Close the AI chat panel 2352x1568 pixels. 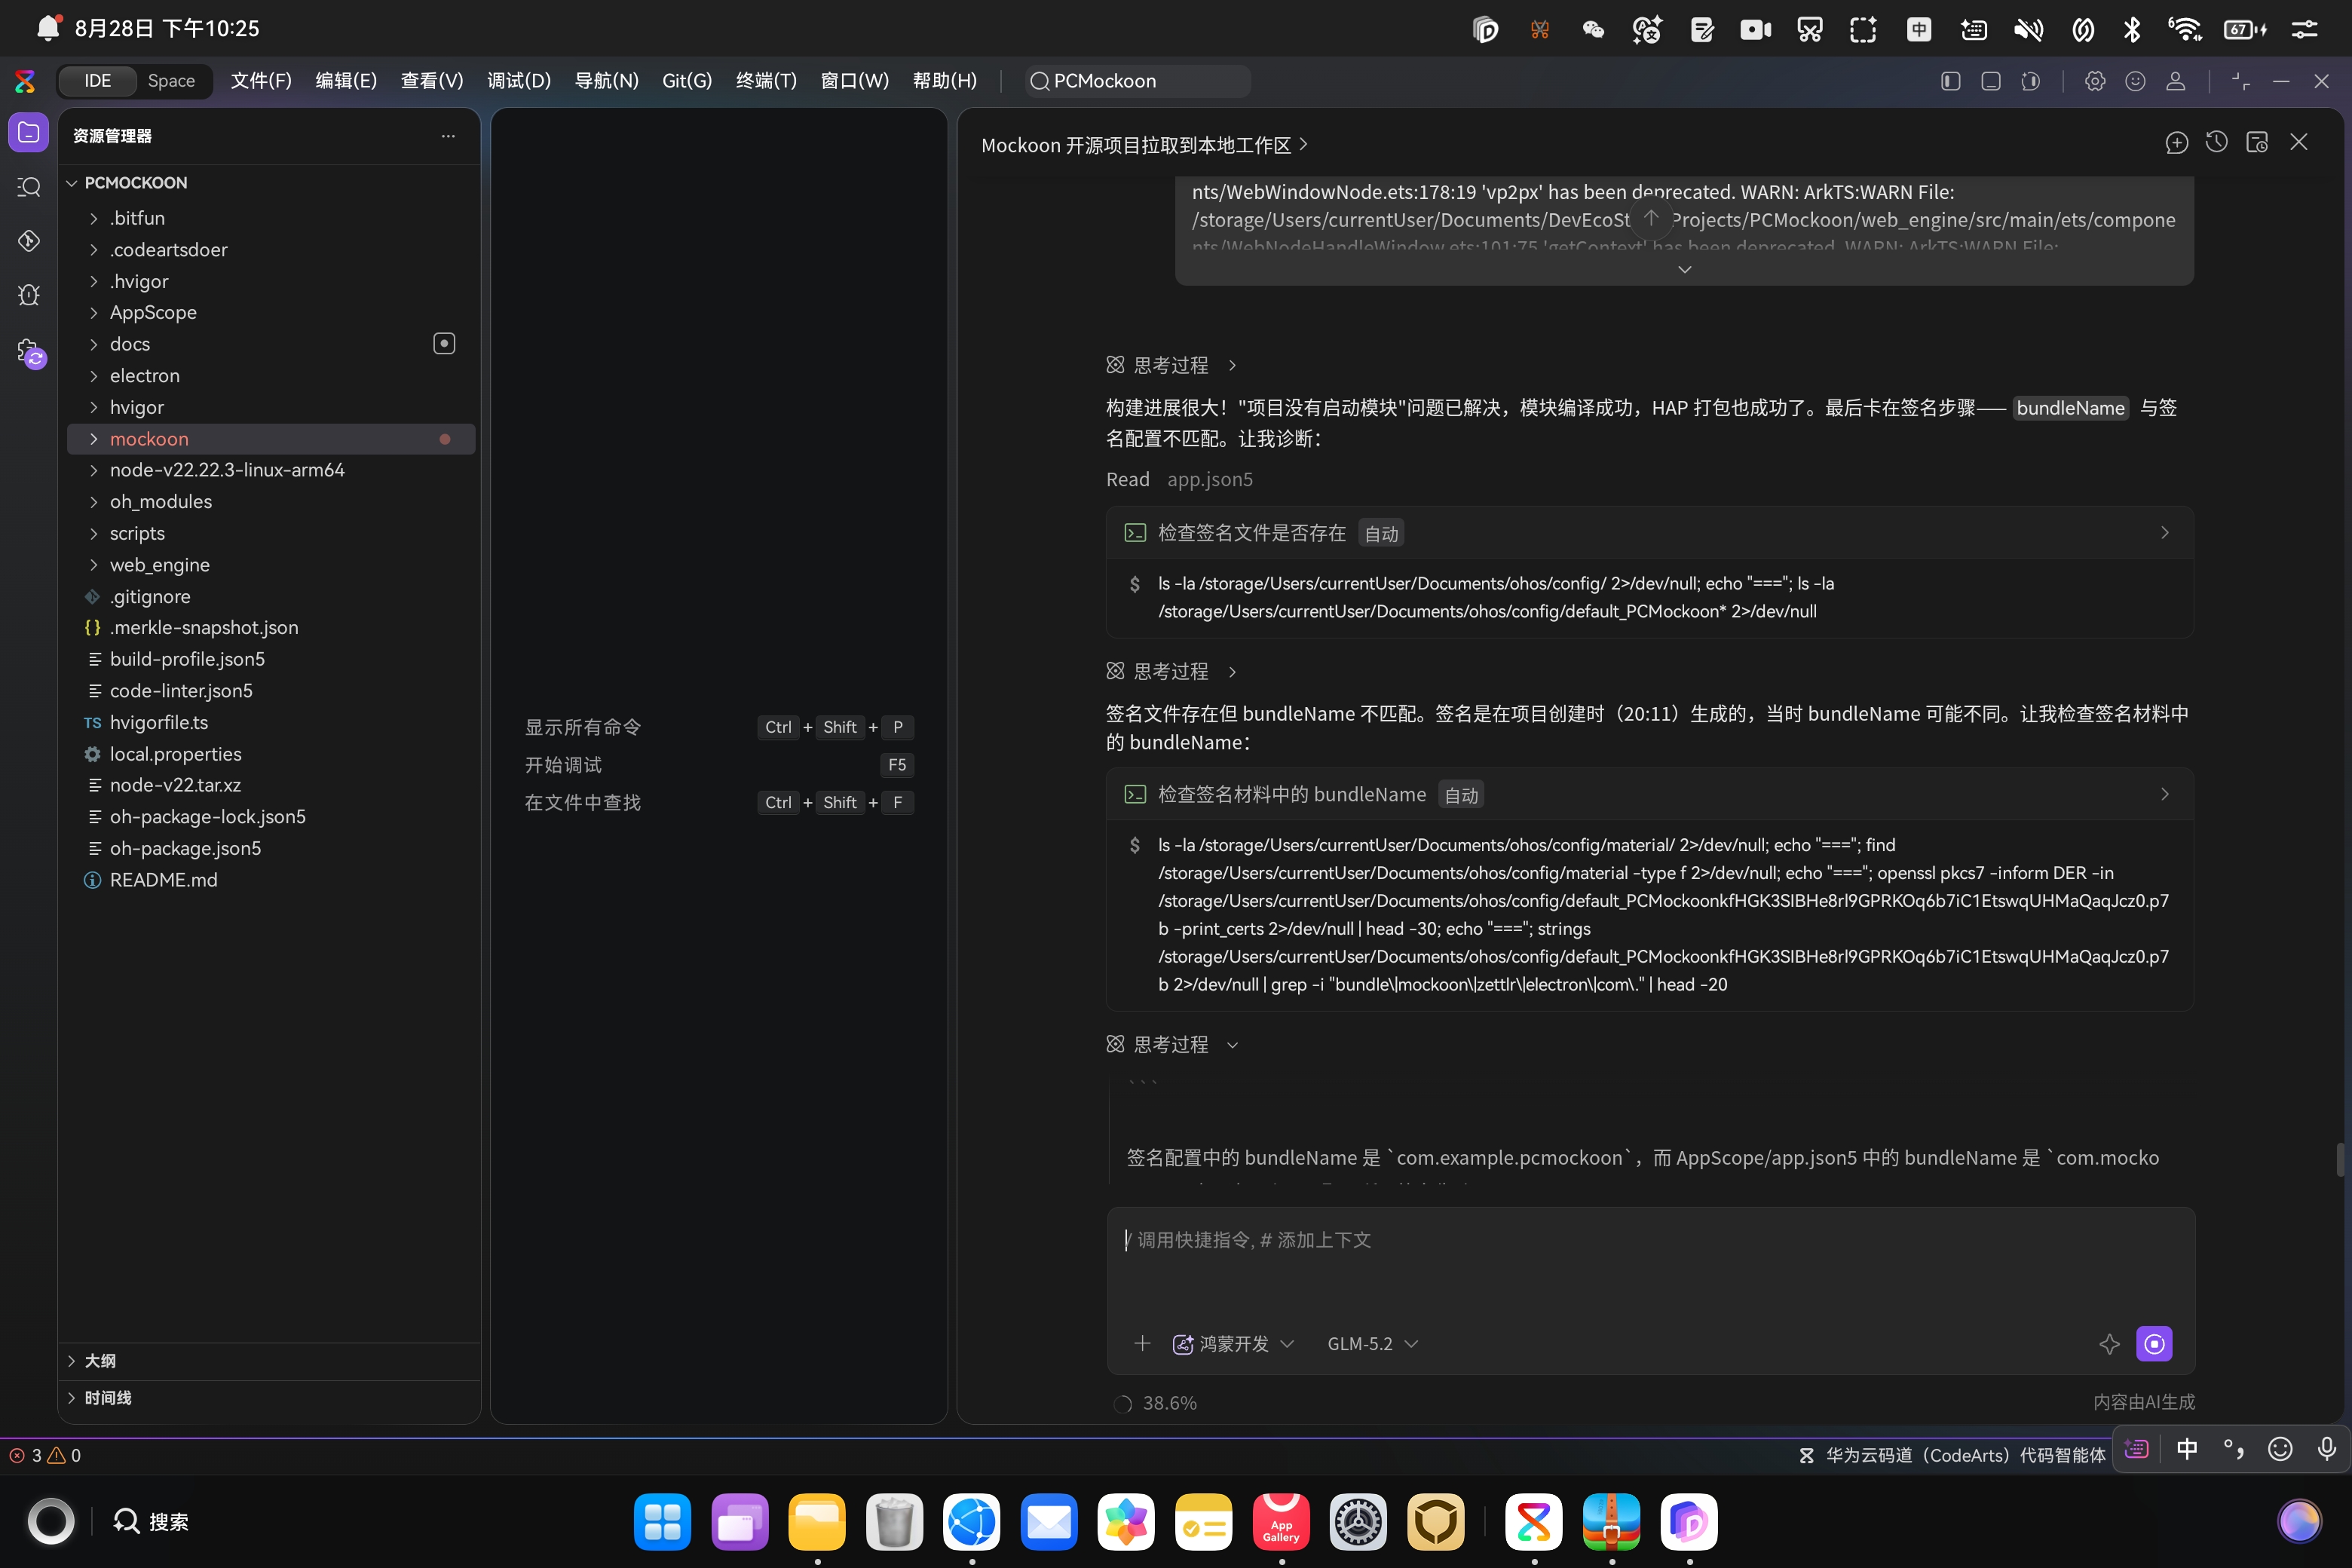point(2299,143)
